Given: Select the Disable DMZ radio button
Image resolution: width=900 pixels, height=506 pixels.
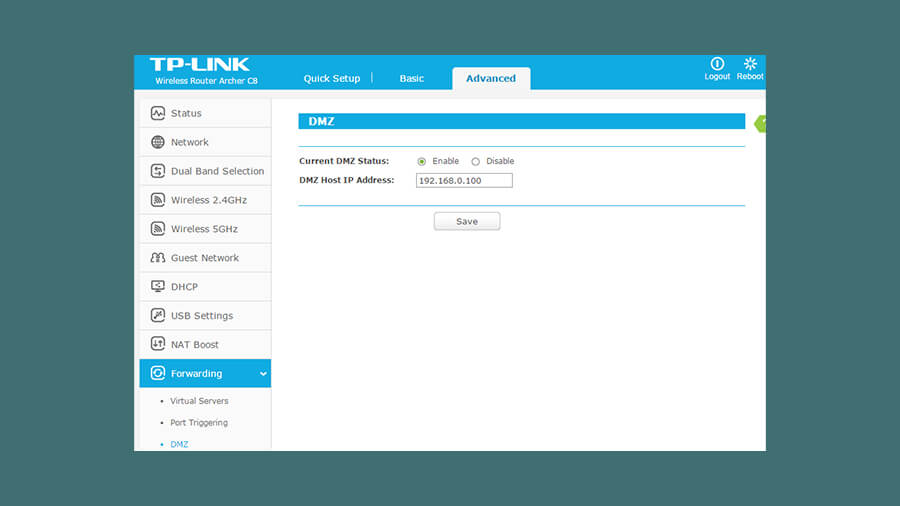Looking at the screenshot, I should (x=475, y=162).
